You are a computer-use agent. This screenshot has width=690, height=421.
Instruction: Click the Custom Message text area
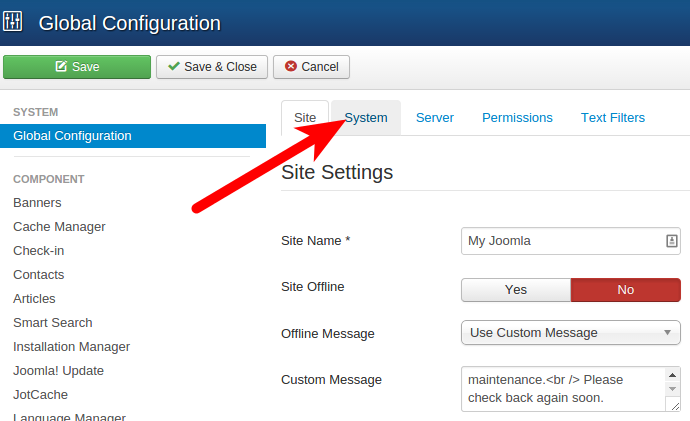point(560,389)
